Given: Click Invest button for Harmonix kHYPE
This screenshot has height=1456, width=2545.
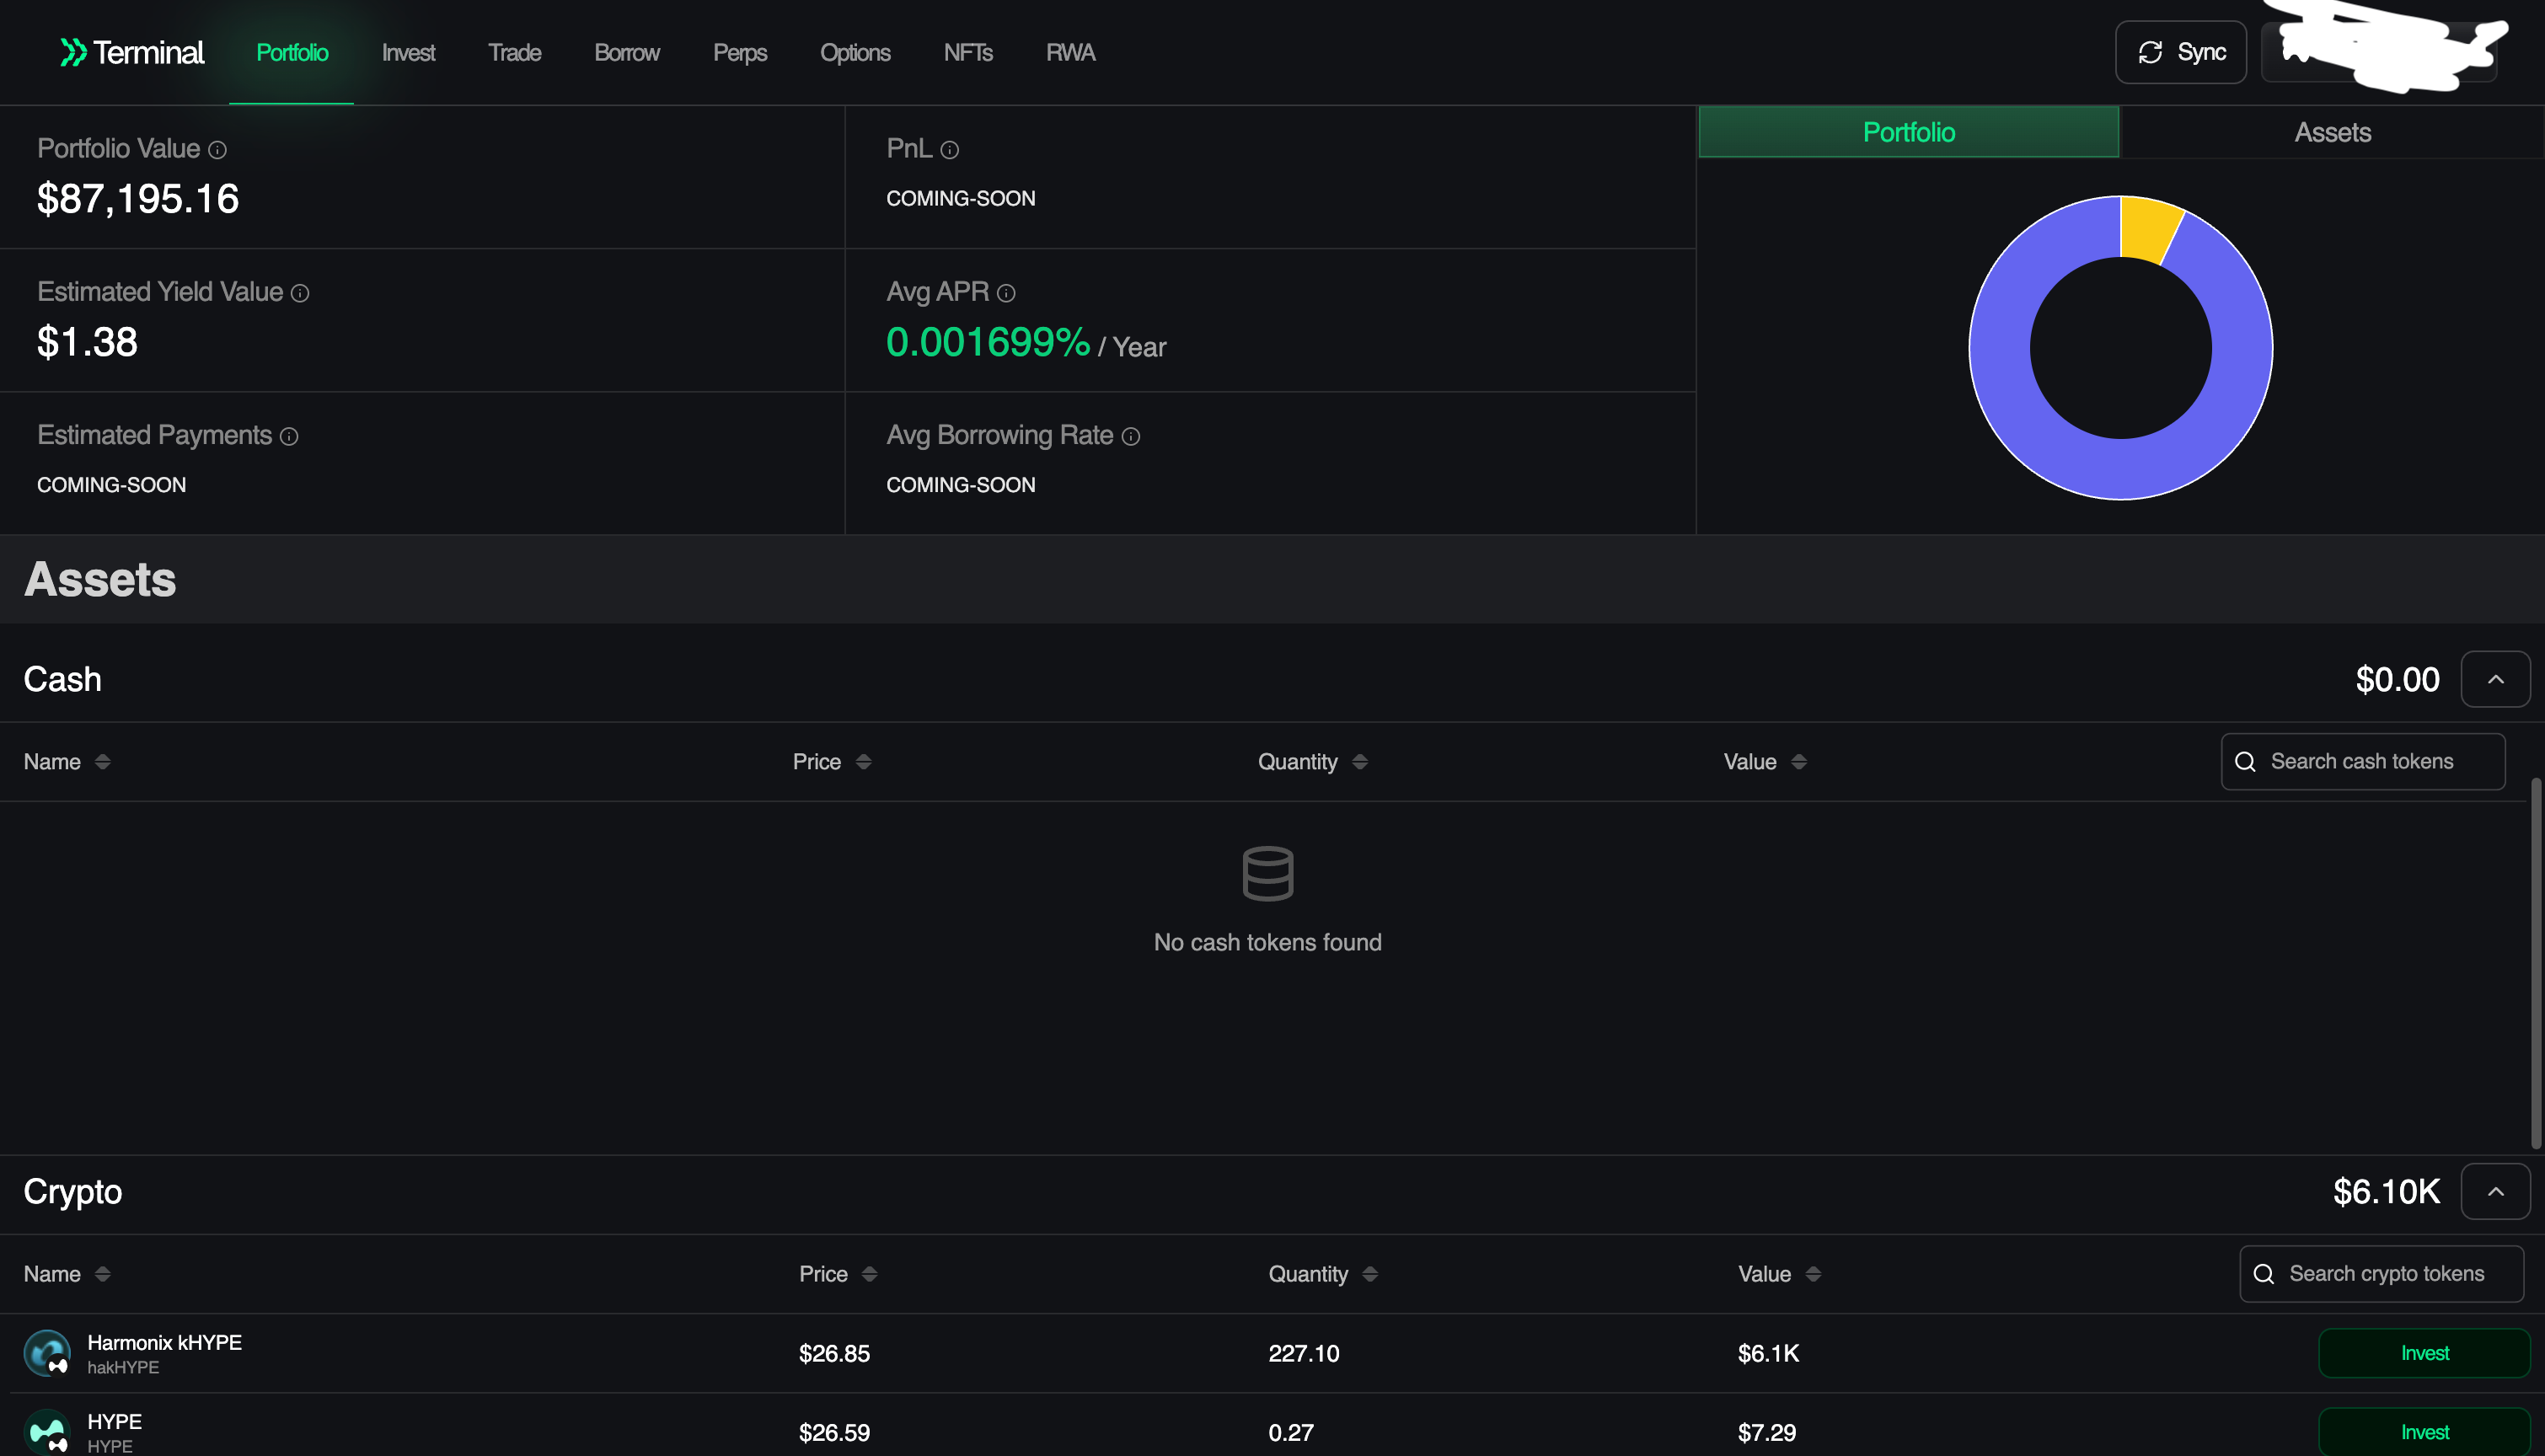Looking at the screenshot, I should tap(2424, 1353).
